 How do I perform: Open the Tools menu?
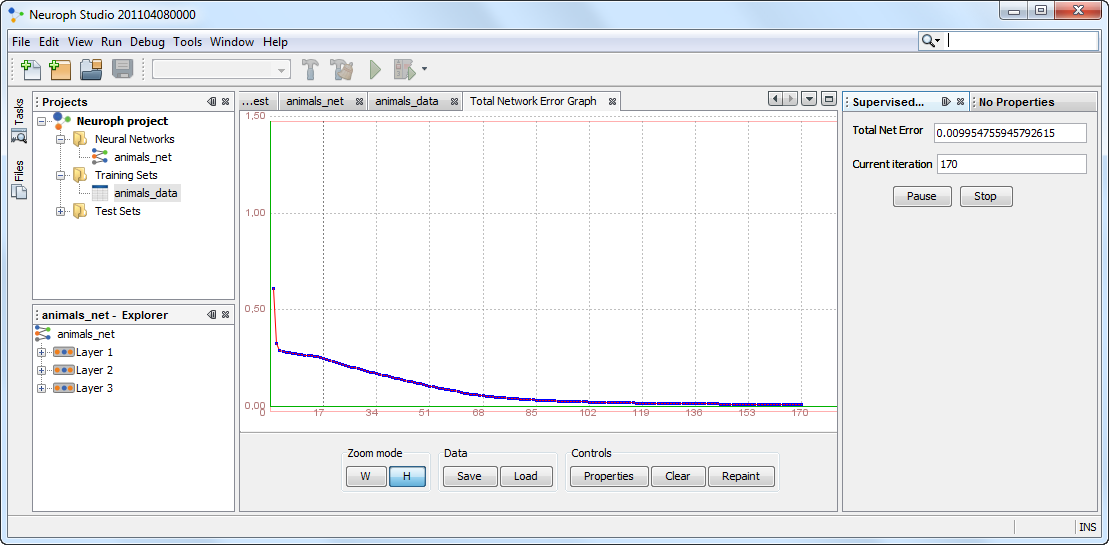[187, 42]
